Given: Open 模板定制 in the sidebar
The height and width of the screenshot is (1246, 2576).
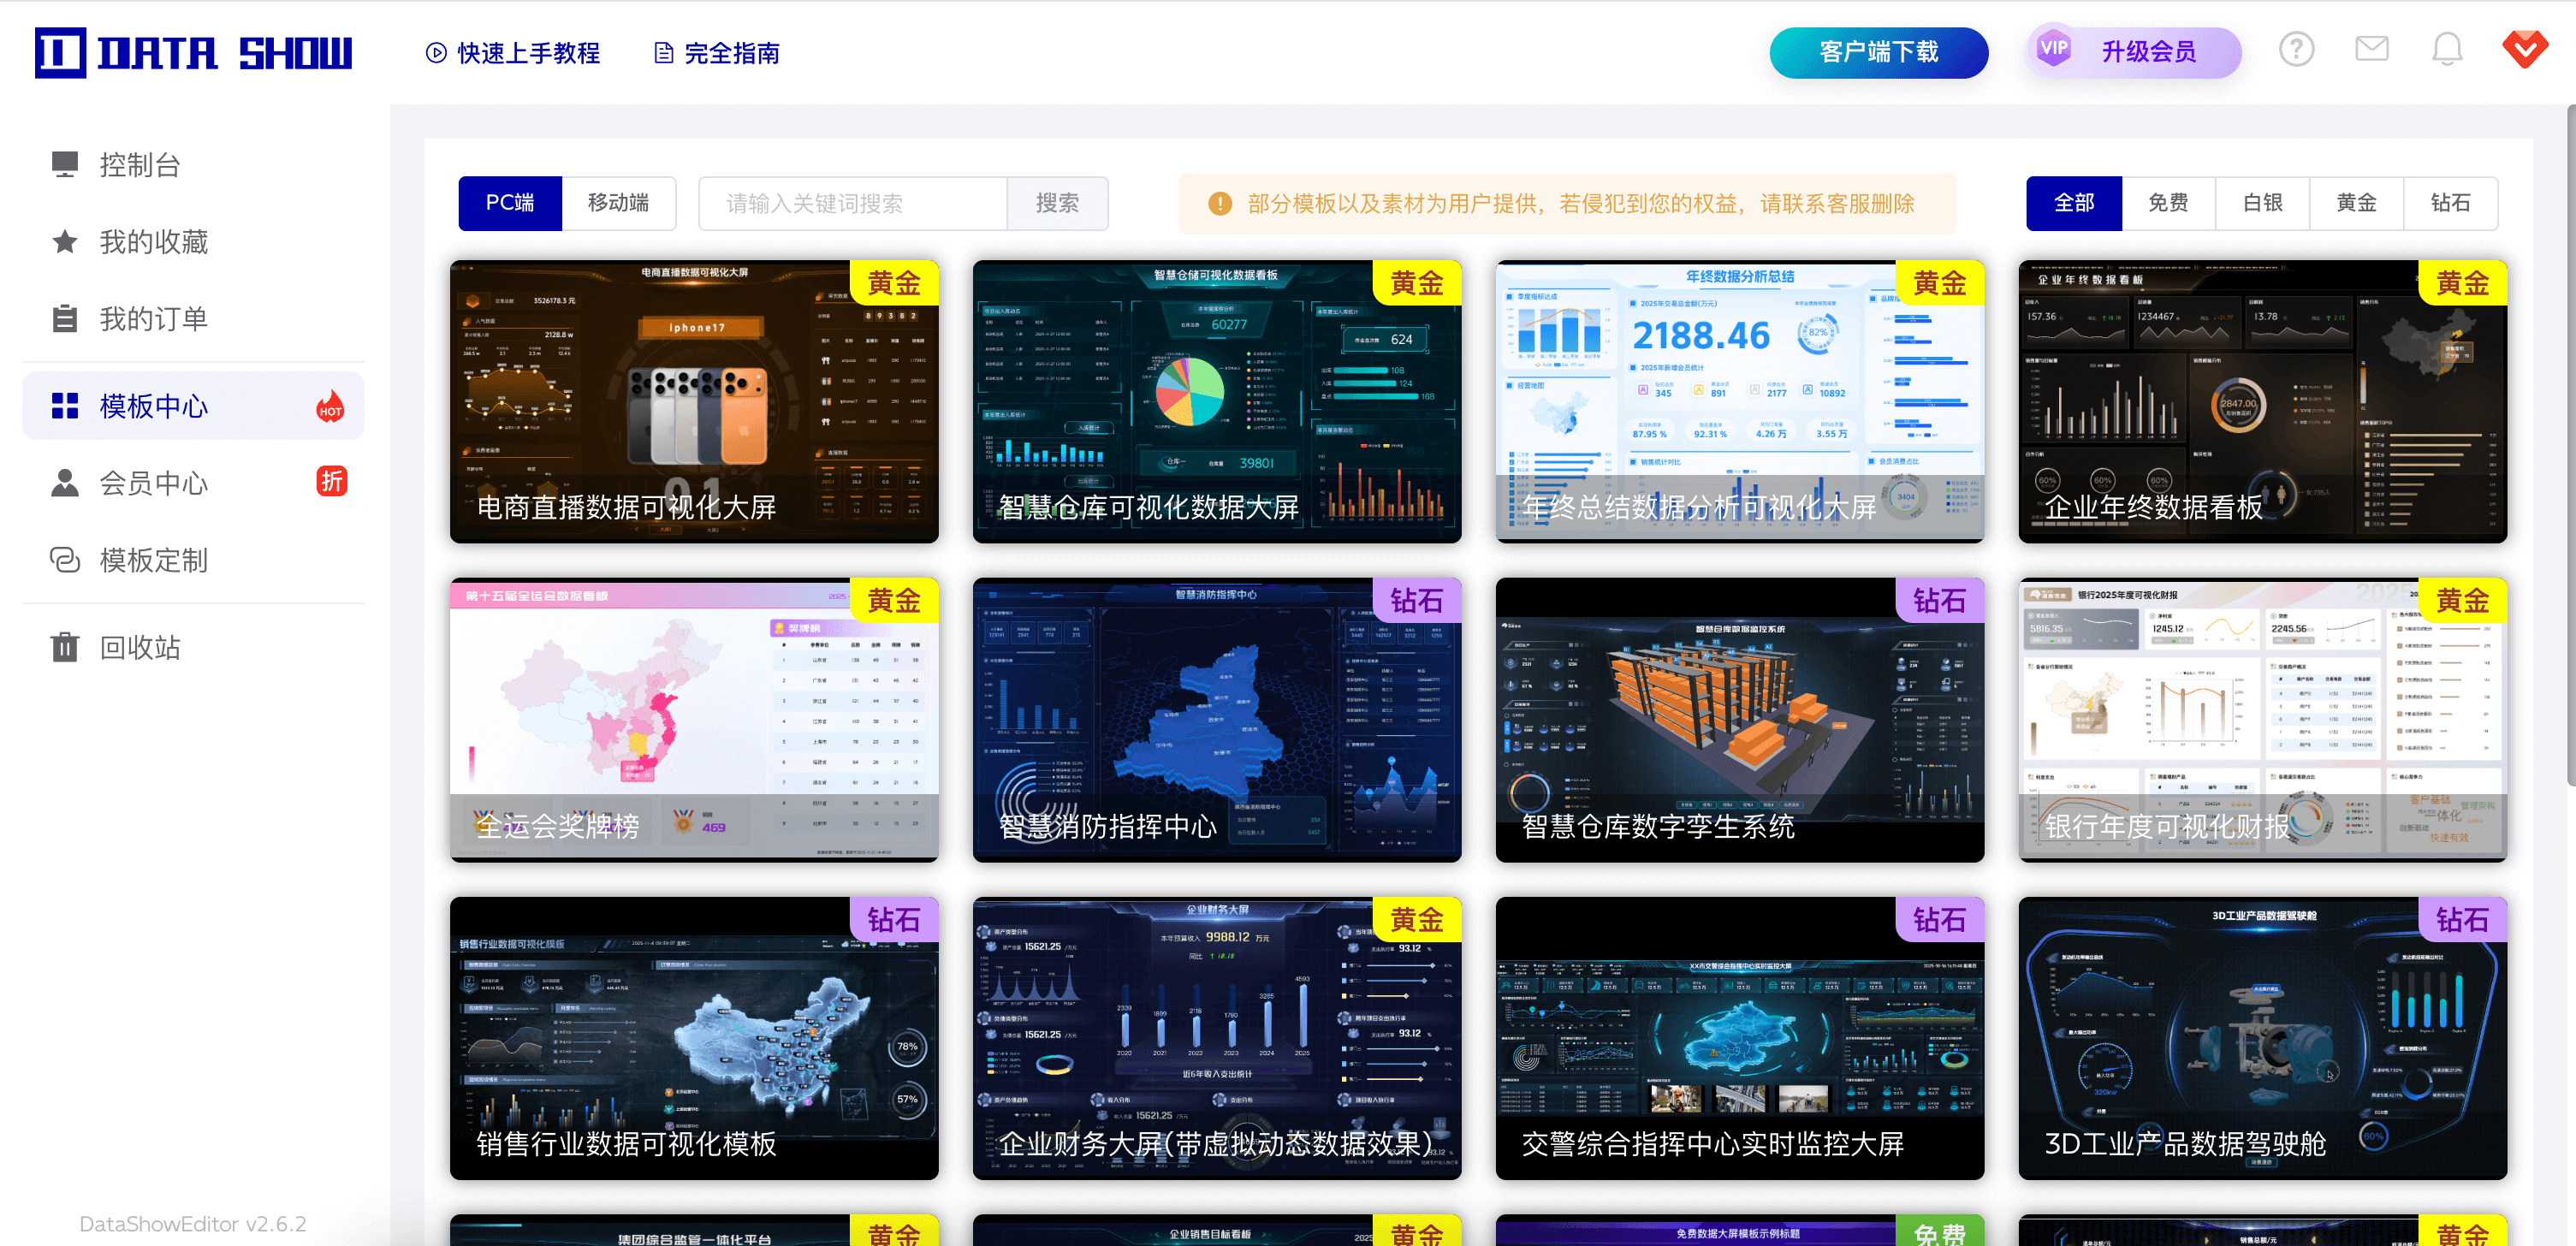Looking at the screenshot, I should [x=153, y=560].
